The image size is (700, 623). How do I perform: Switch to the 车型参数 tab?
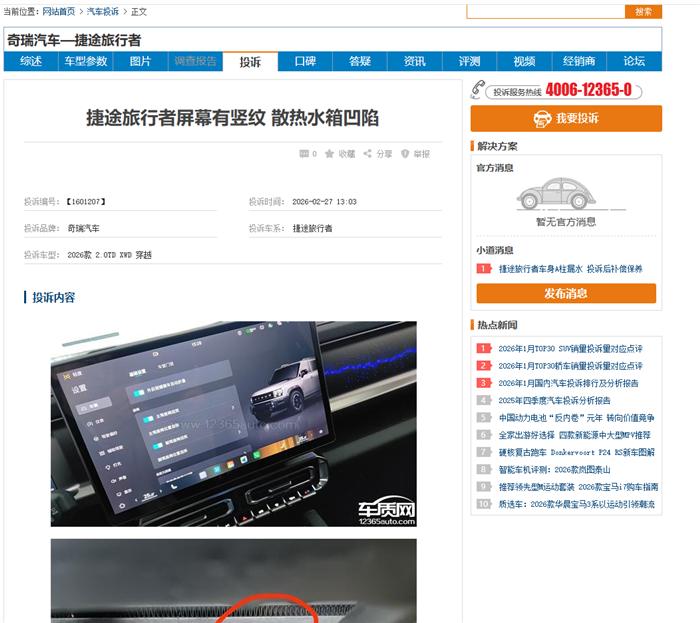[86, 62]
